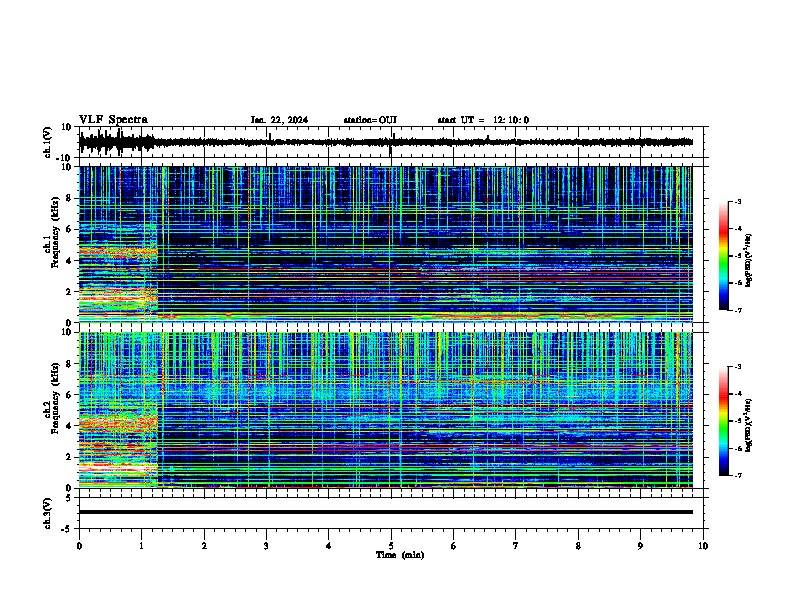Click the ch.2 frequency spectrogram panel
The image size is (792, 612).
386,410
